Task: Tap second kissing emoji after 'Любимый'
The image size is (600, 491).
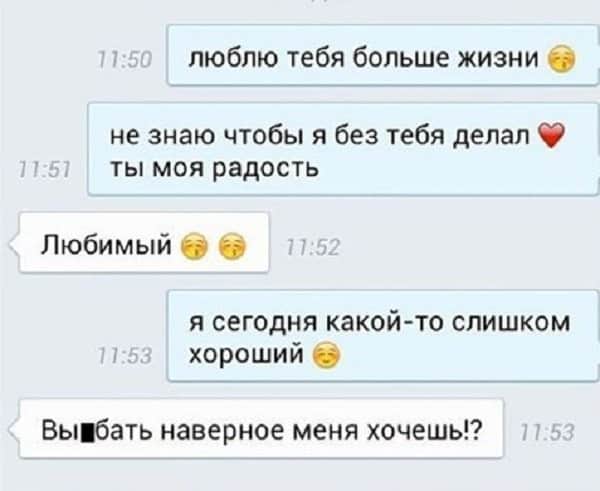Action: (232, 247)
